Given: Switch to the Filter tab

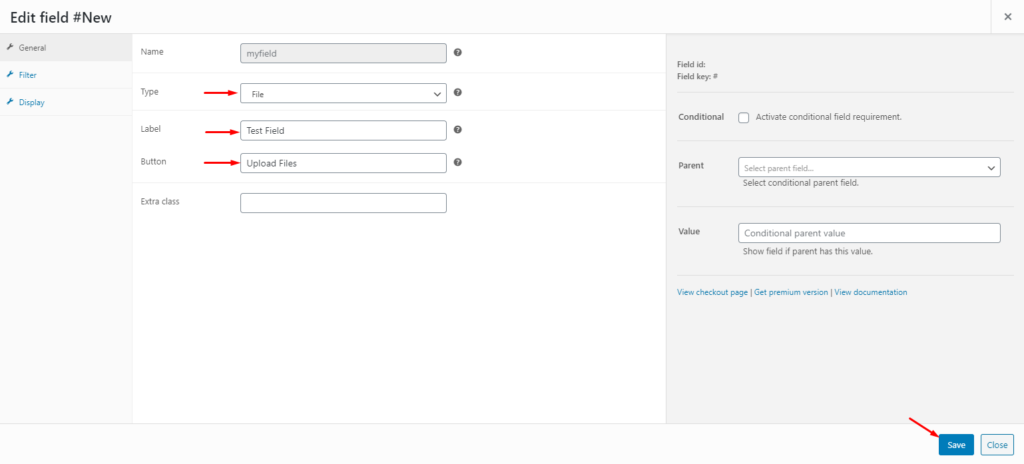Looking at the screenshot, I should pos(28,74).
